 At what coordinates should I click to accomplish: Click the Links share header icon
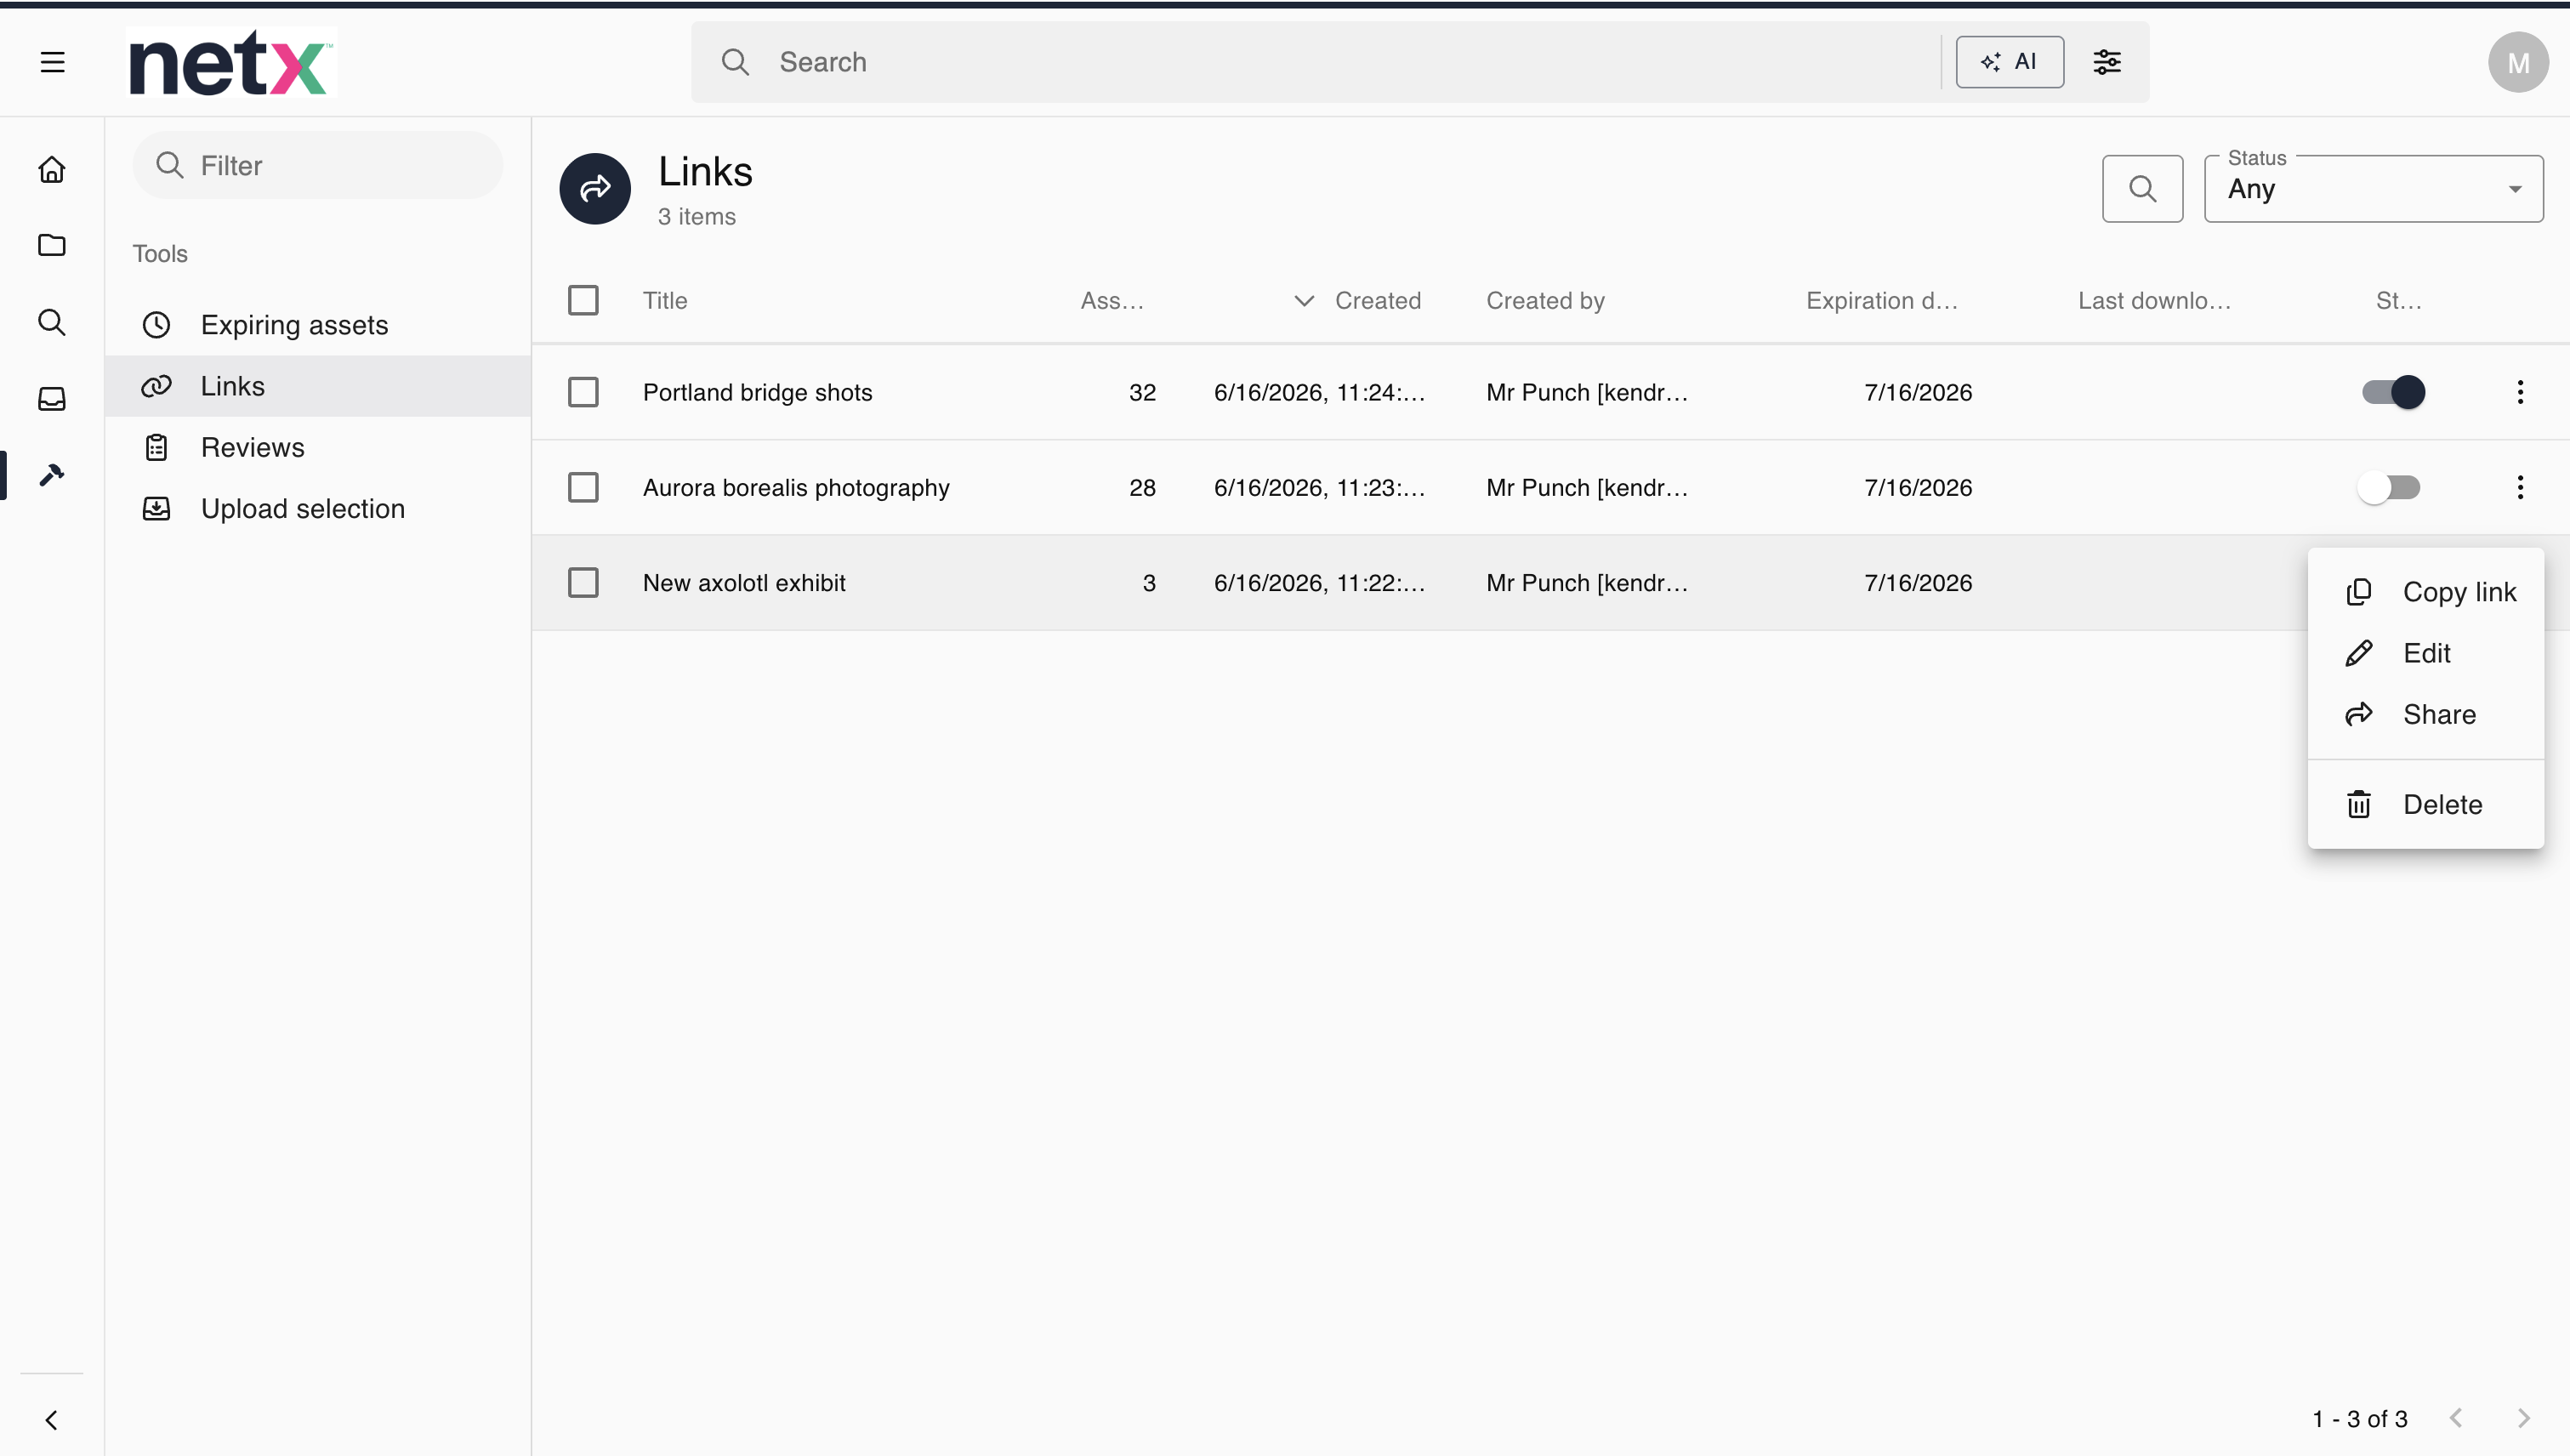click(x=595, y=188)
